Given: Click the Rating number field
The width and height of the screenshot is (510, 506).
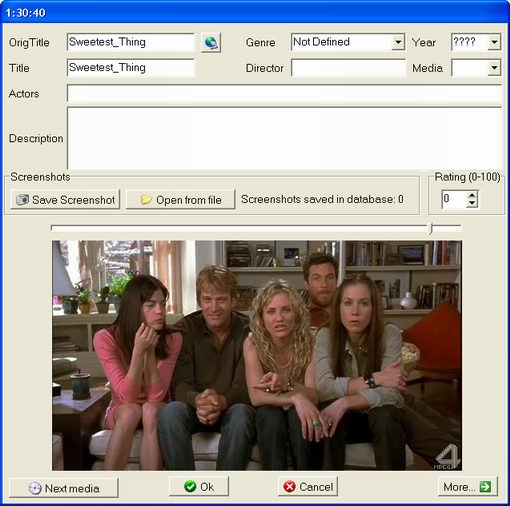Looking at the screenshot, I should pos(454,199).
